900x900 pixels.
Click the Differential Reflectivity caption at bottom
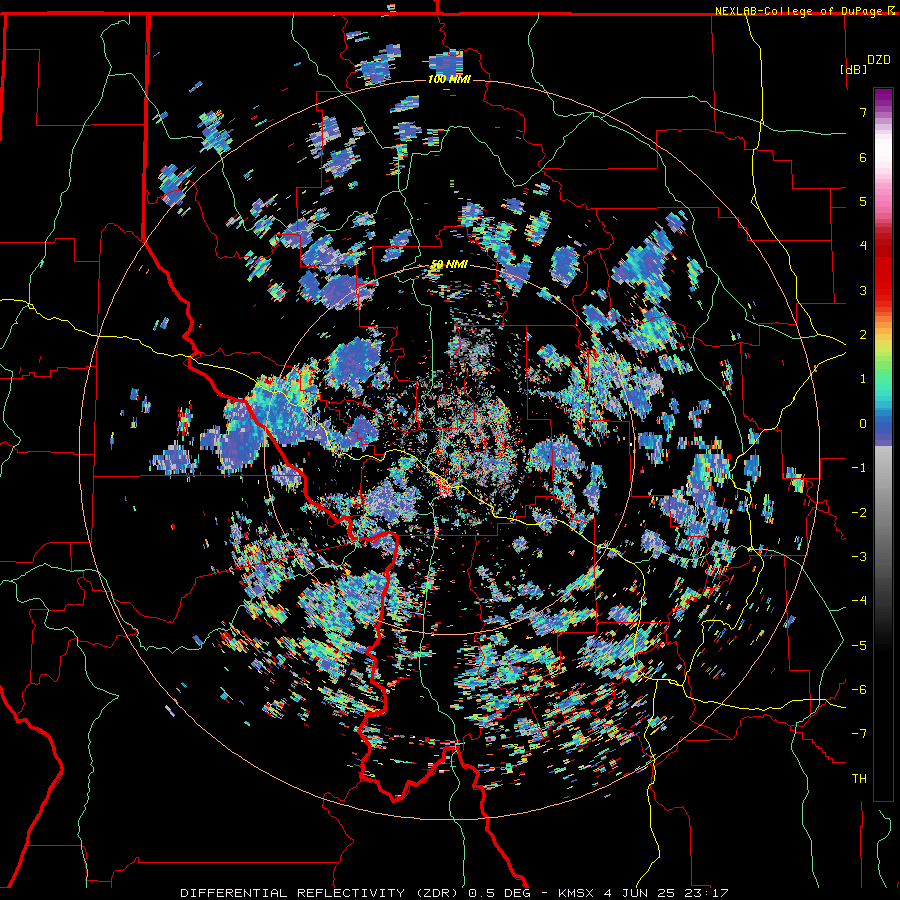455,893
